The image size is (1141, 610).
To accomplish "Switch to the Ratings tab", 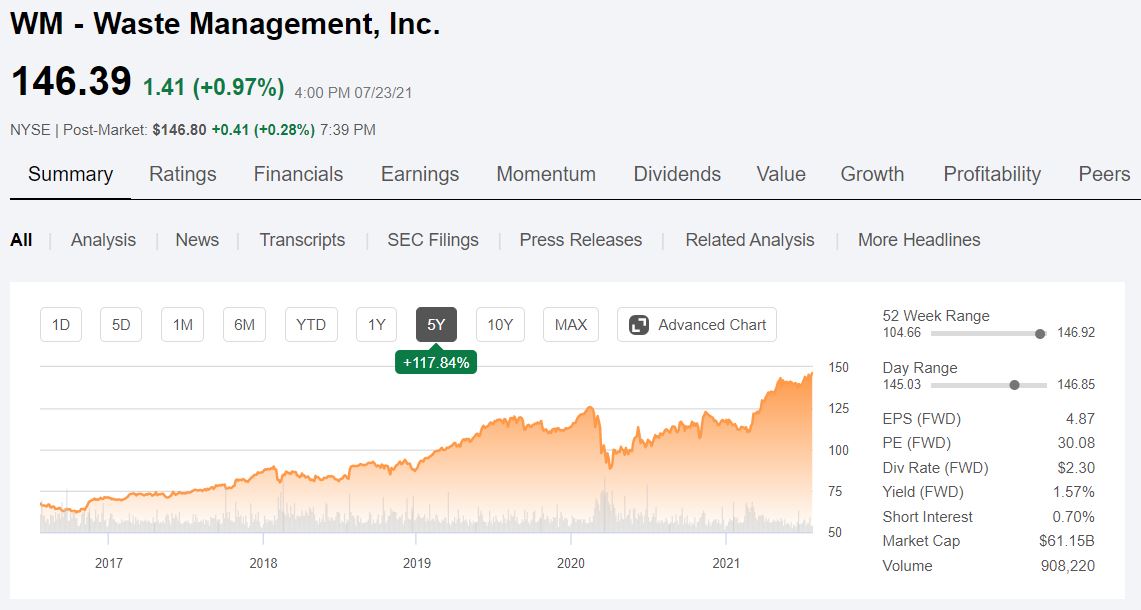I will (x=183, y=174).
